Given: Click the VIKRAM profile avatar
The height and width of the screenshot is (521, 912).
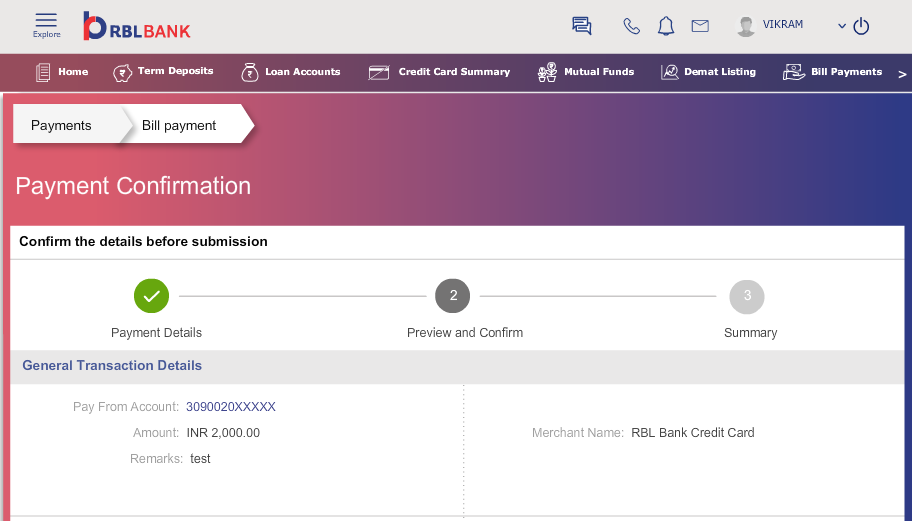Looking at the screenshot, I should pos(746,26).
